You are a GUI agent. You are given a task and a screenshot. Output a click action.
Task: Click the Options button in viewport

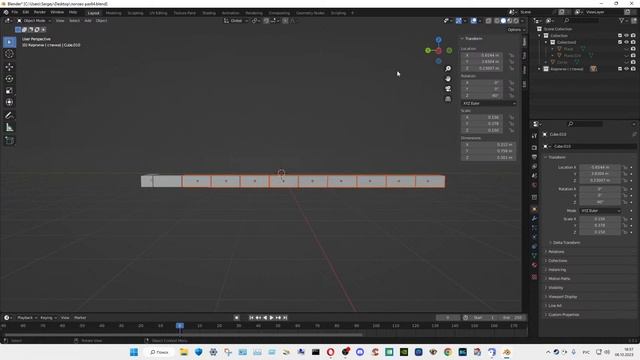tap(516, 30)
